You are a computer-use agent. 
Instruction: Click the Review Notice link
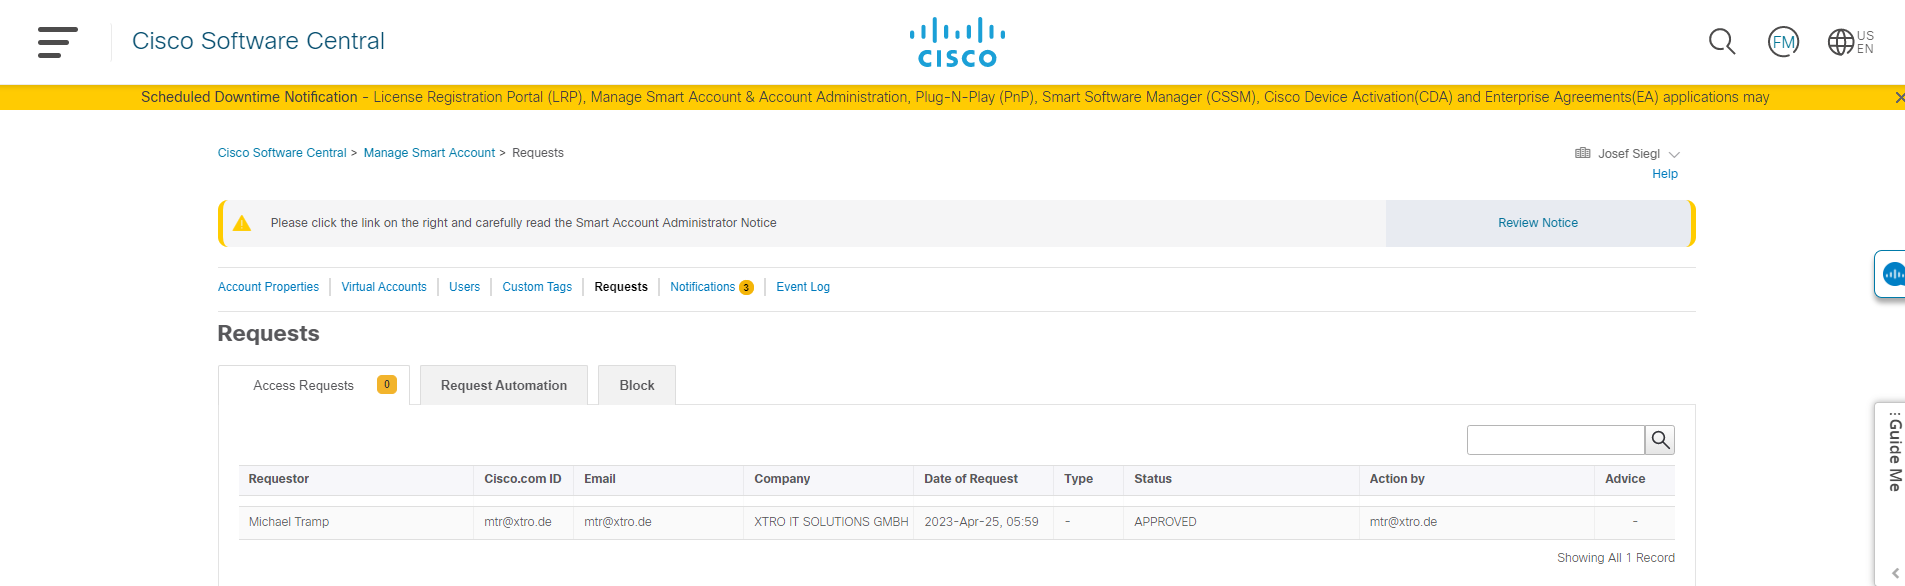click(1538, 223)
